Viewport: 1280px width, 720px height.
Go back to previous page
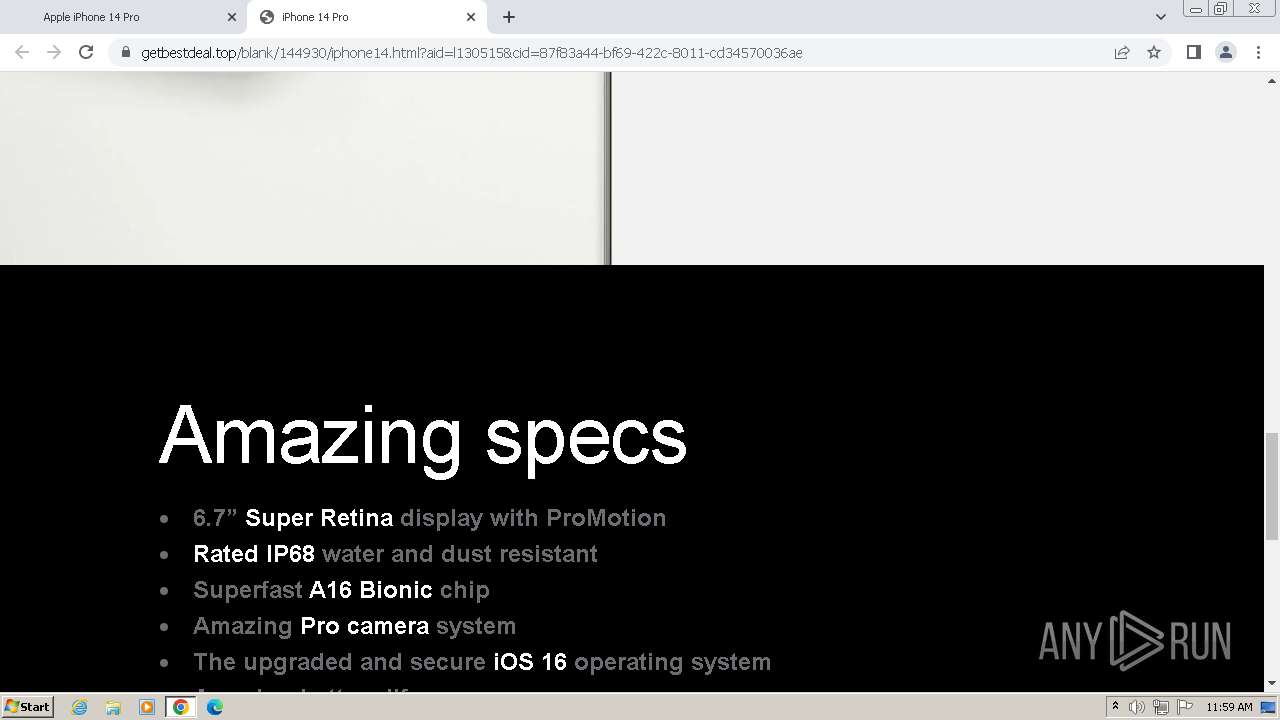[22, 53]
